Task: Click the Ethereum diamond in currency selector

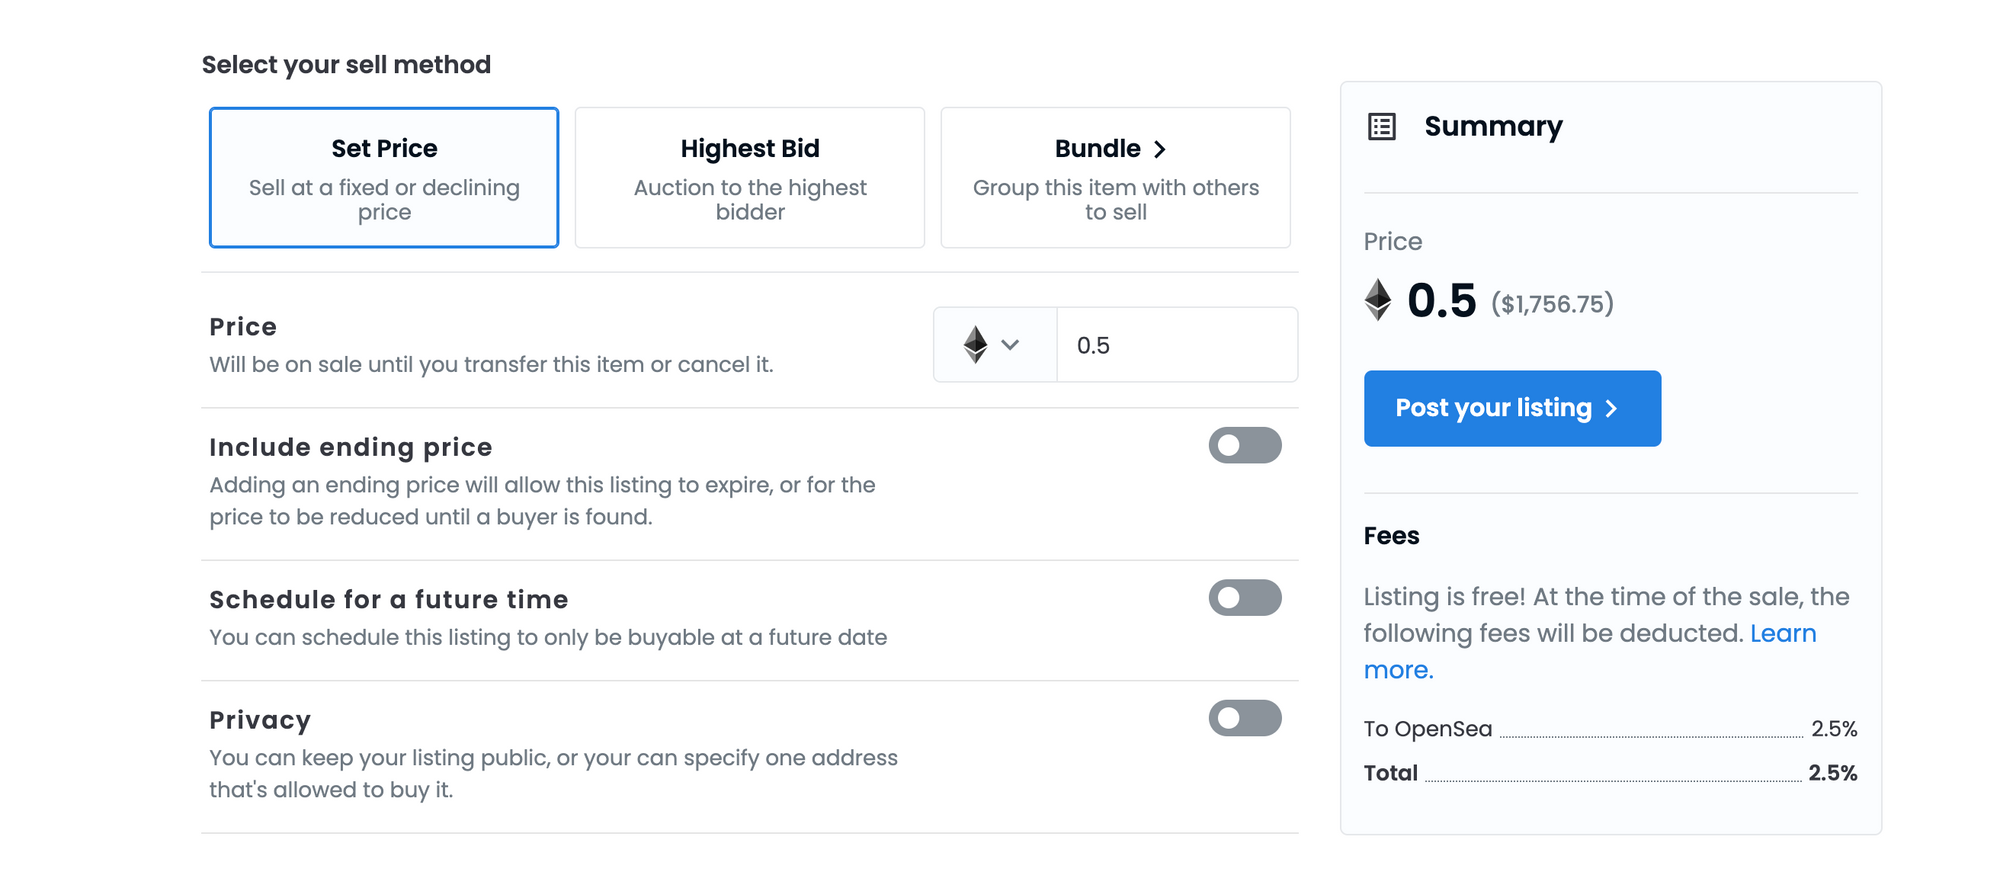Action: point(975,345)
